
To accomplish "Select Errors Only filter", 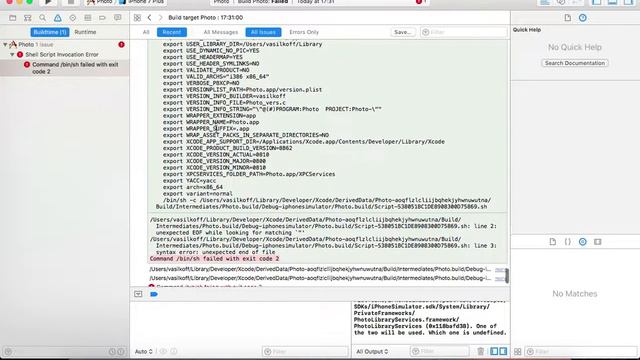I will (304, 32).
